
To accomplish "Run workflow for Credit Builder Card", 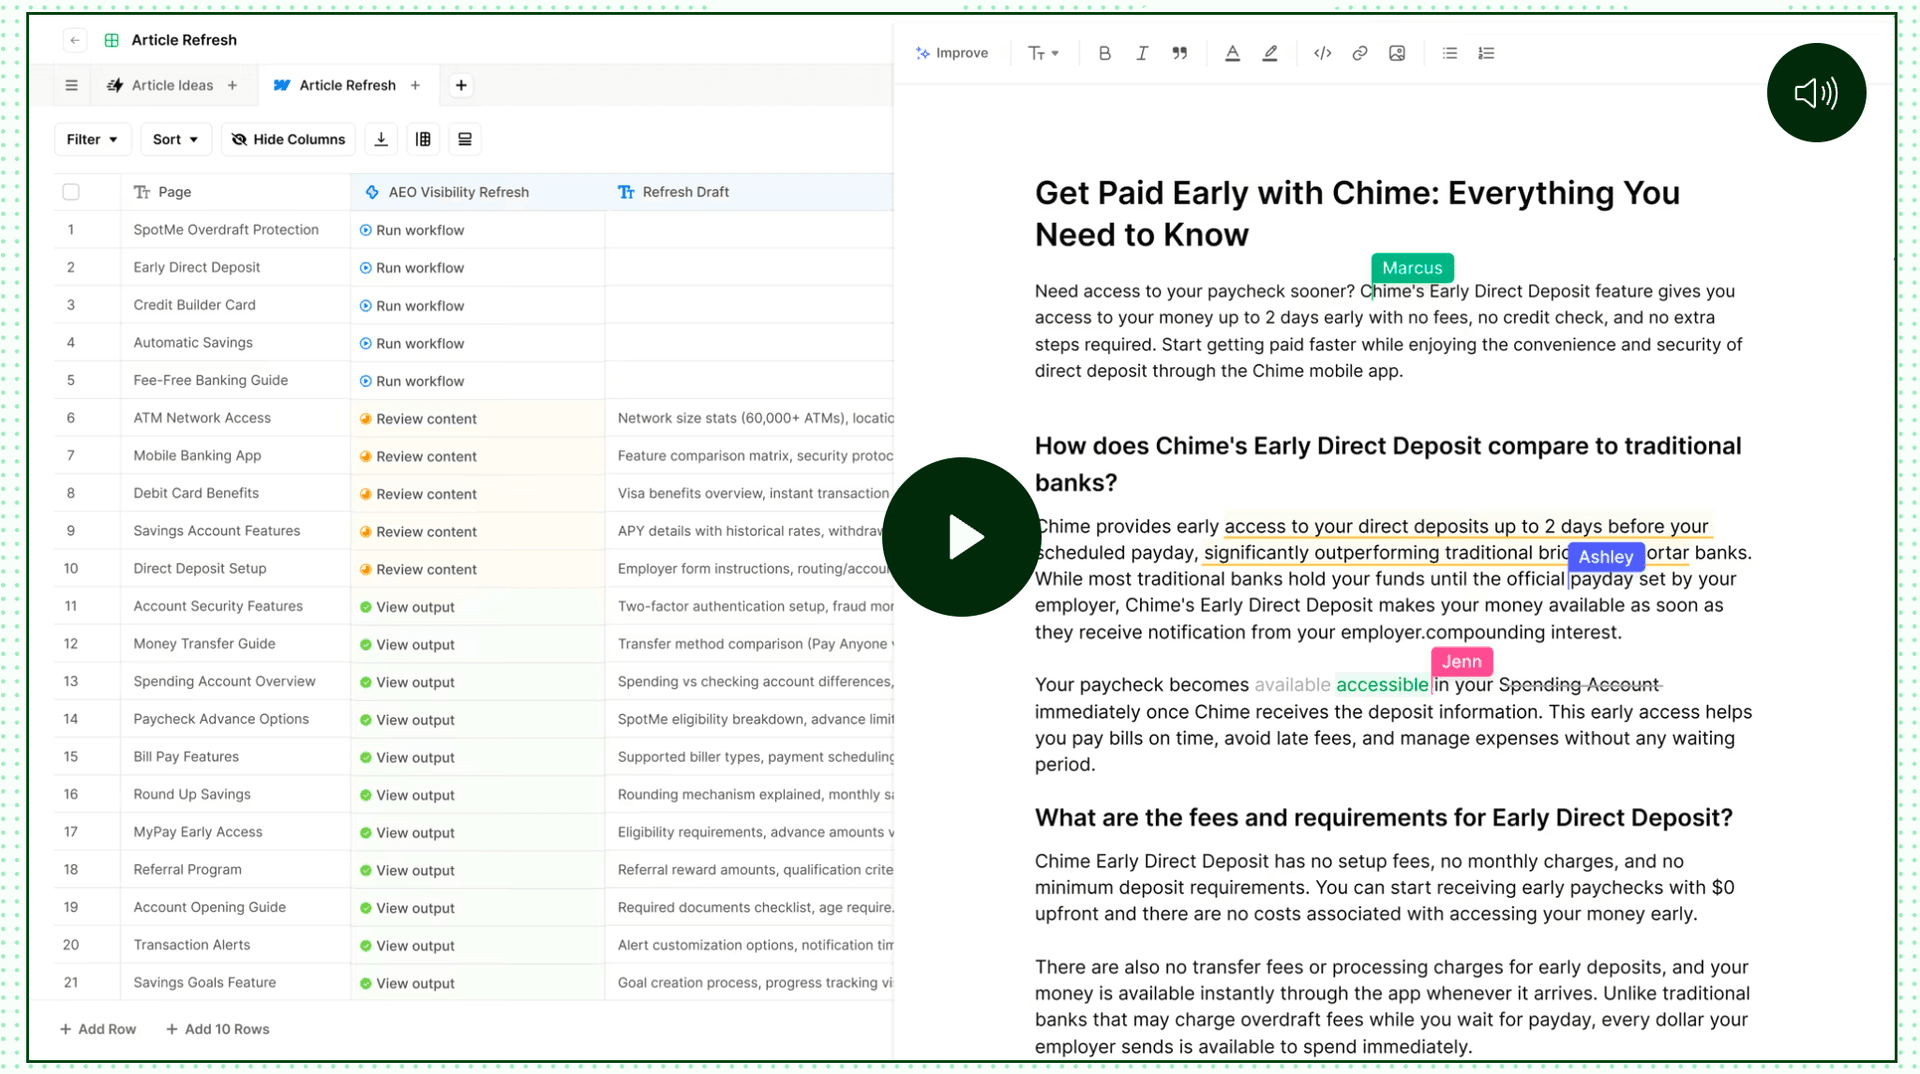I will pyautogui.click(x=412, y=305).
